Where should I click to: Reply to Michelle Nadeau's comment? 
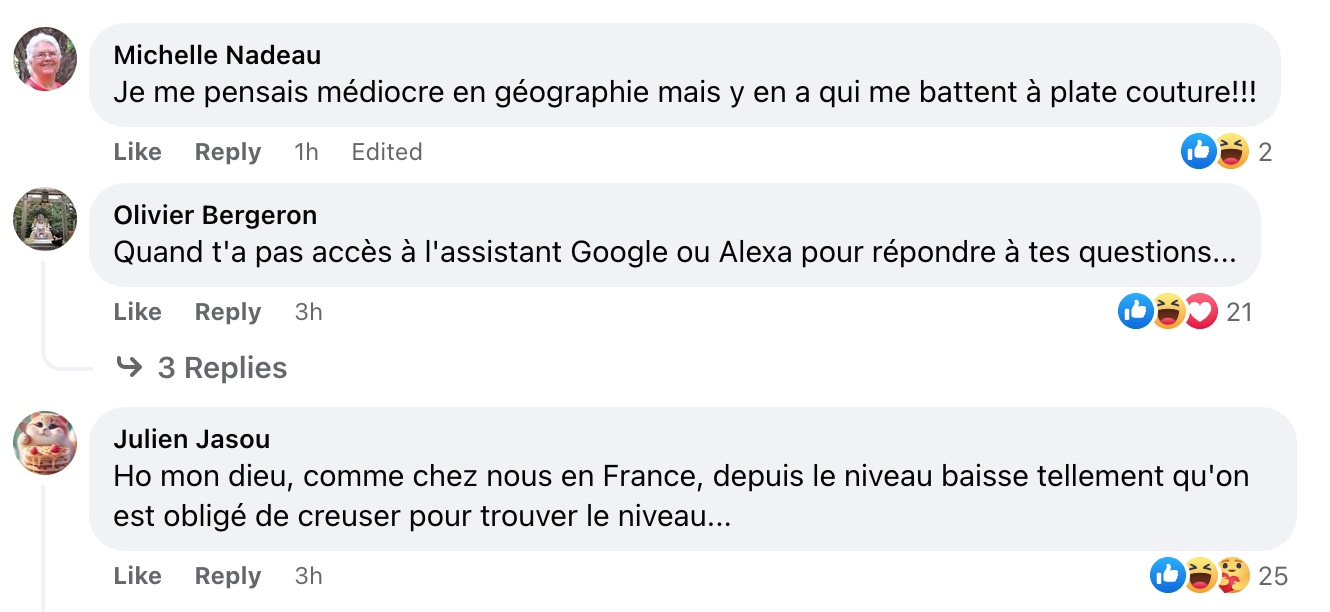tap(227, 152)
